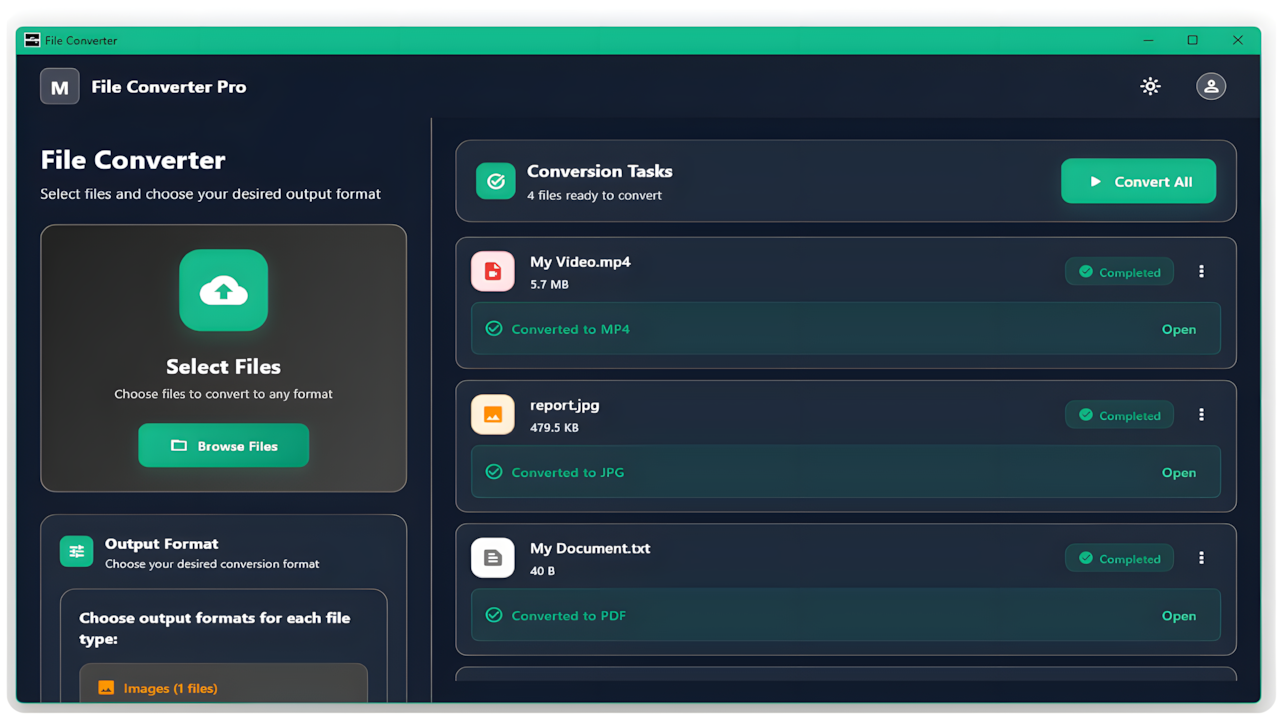Click the Browse Files button
This screenshot has width=1280, height=720.
click(x=223, y=445)
